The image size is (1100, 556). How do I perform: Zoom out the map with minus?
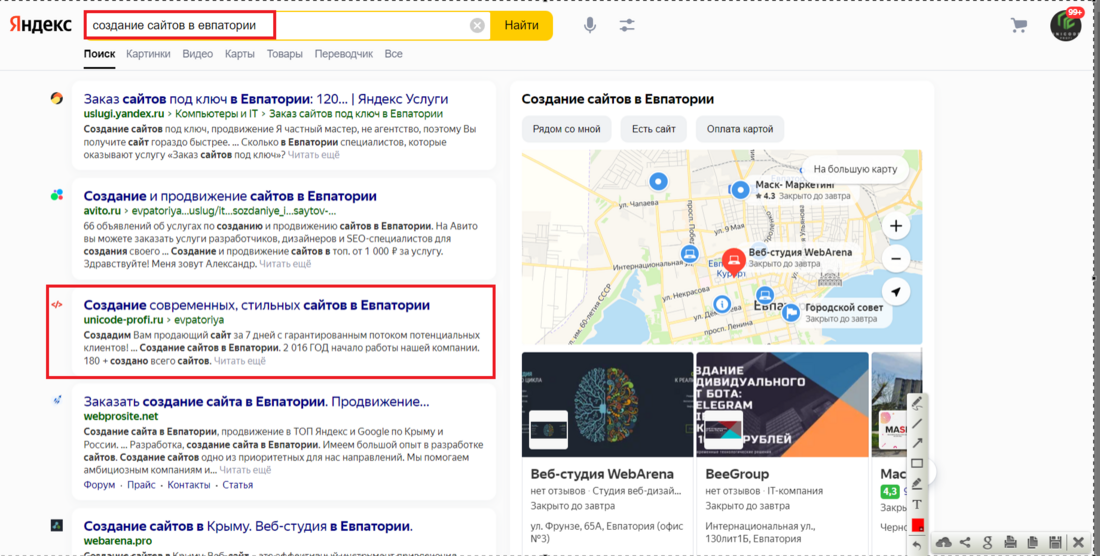point(896,259)
